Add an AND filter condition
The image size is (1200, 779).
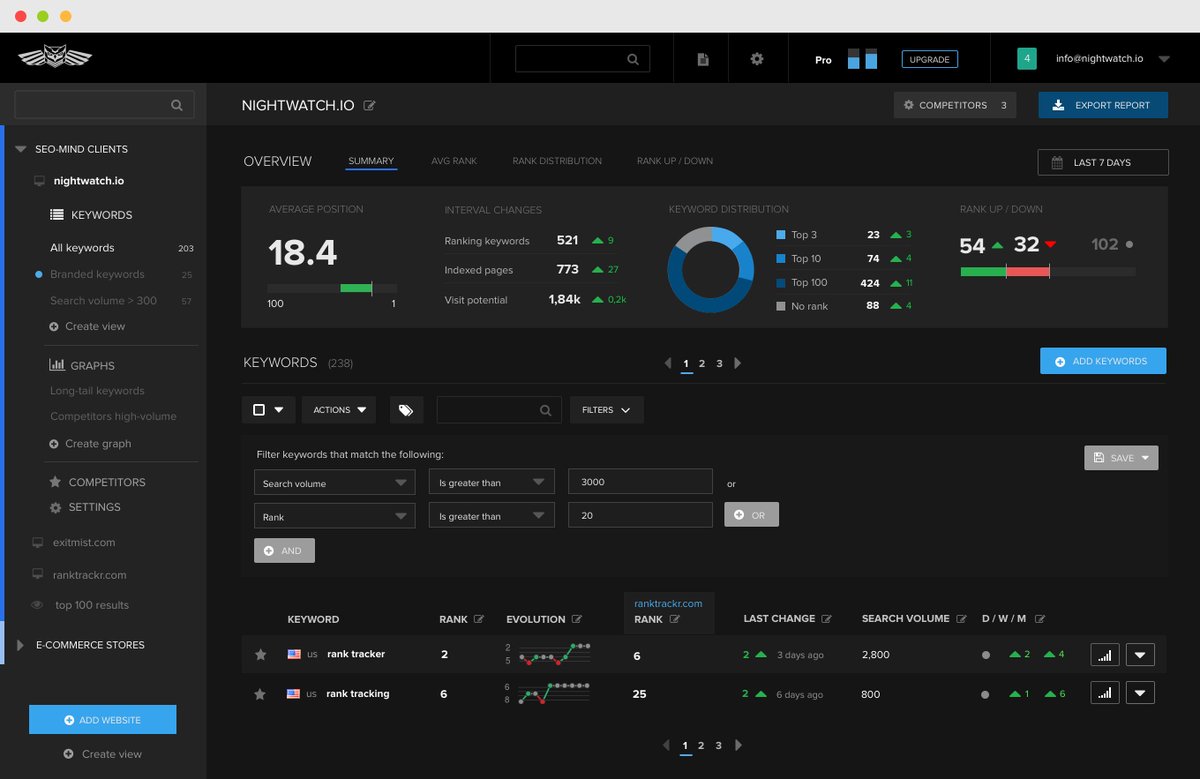point(284,550)
